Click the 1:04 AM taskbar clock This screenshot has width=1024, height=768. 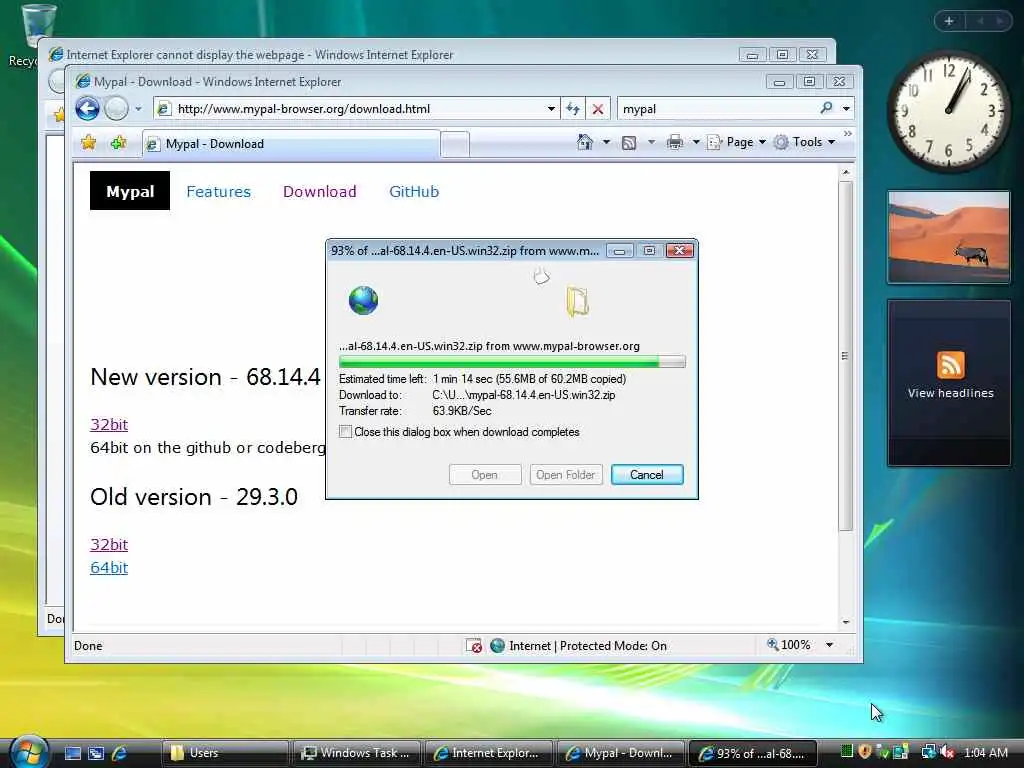point(986,753)
